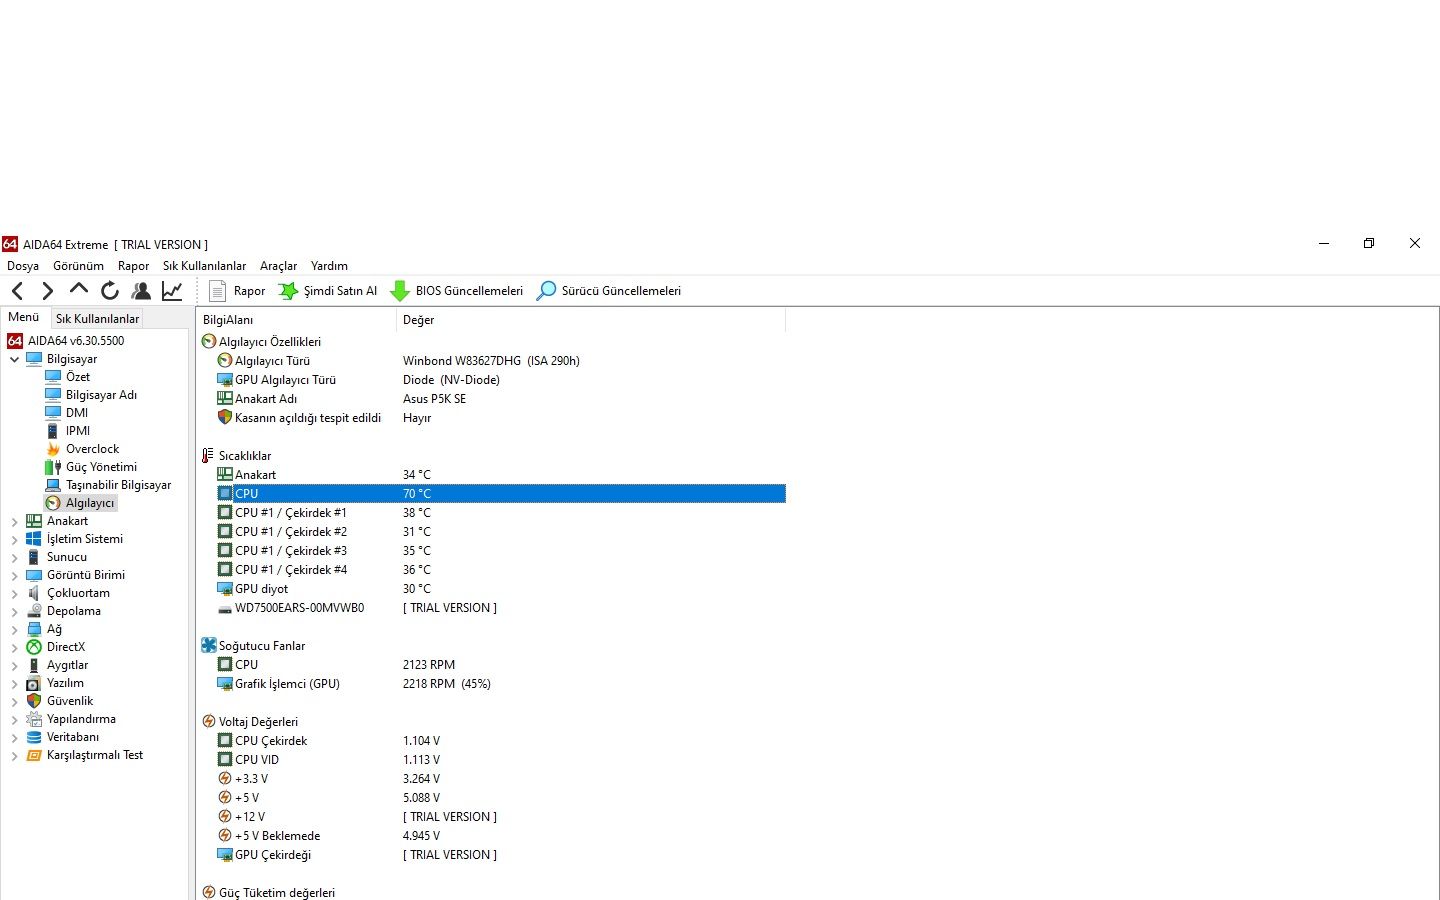This screenshot has width=1440, height=900.
Task: Click the Değer column header
Action: (x=591, y=320)
